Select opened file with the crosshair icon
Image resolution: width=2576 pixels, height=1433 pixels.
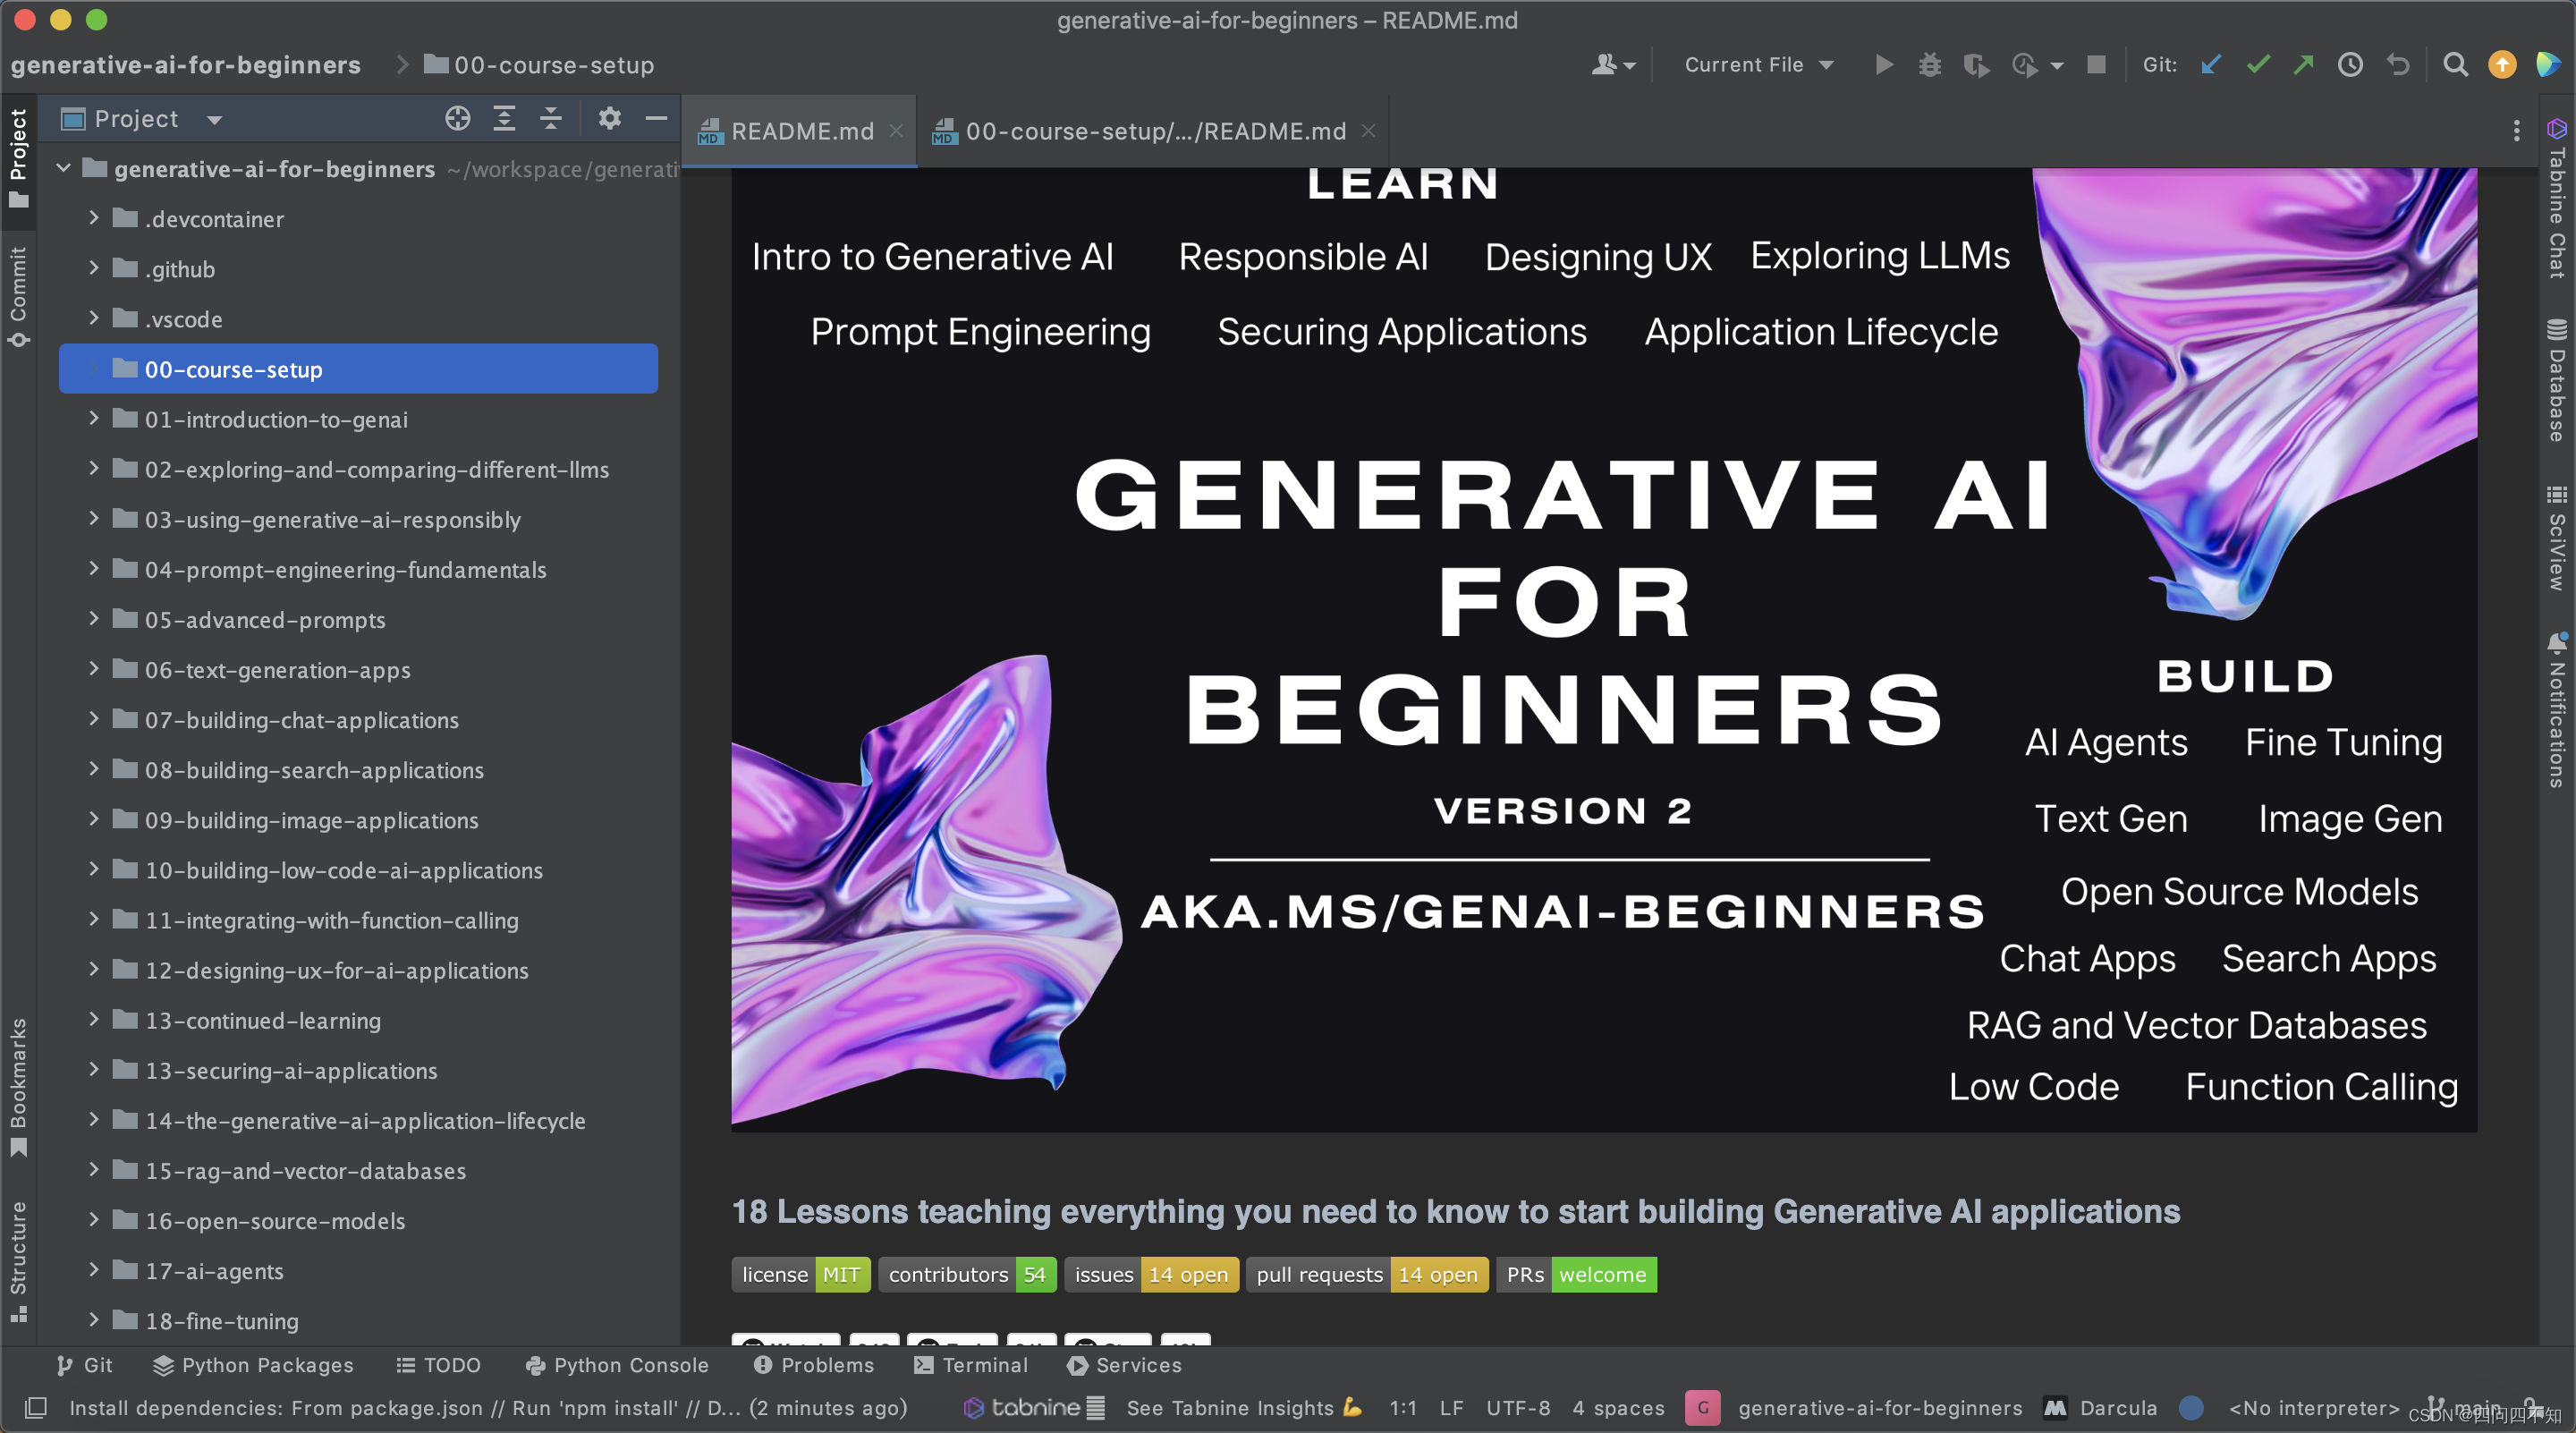click(x=458, y=119)
